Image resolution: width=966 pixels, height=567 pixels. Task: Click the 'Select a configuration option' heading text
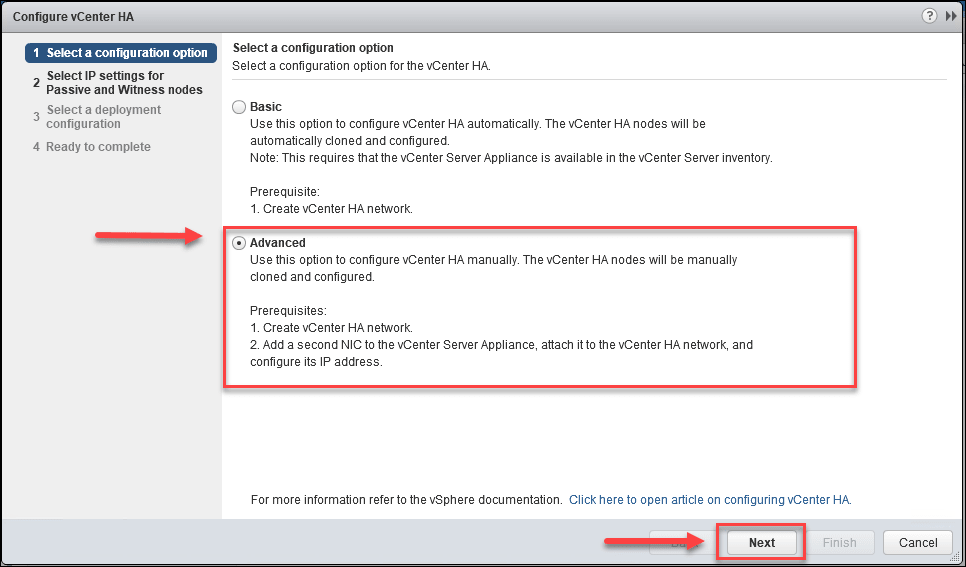[x=313, y=47]
